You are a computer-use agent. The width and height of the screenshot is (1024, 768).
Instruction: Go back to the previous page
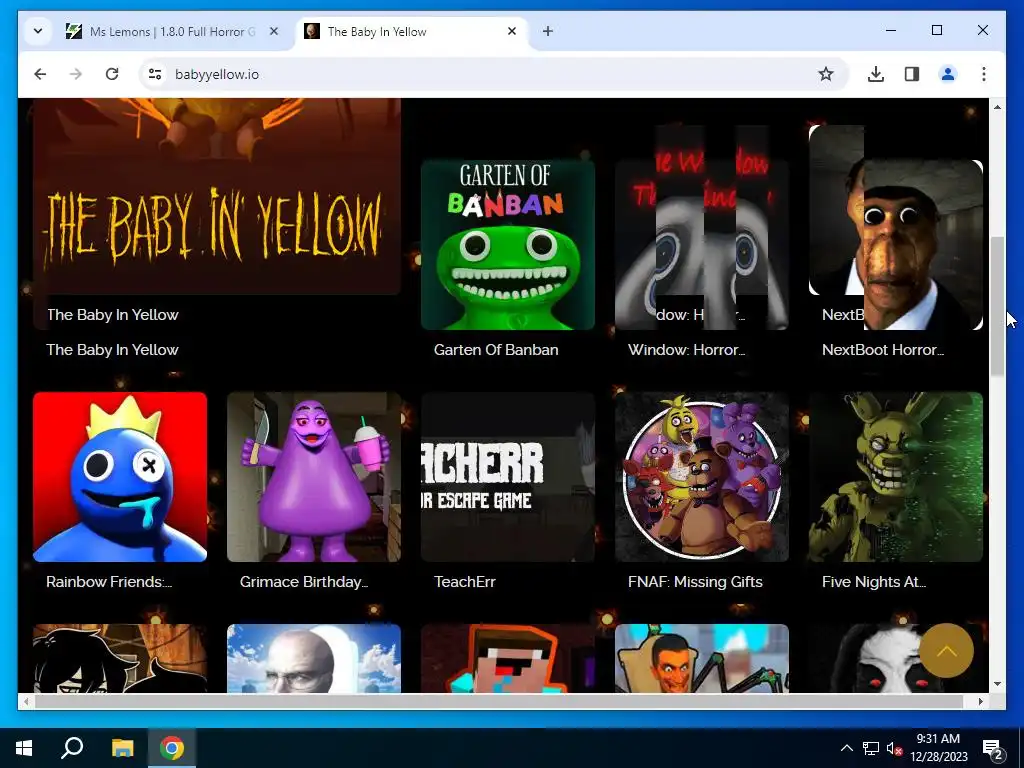click(40, 74)
